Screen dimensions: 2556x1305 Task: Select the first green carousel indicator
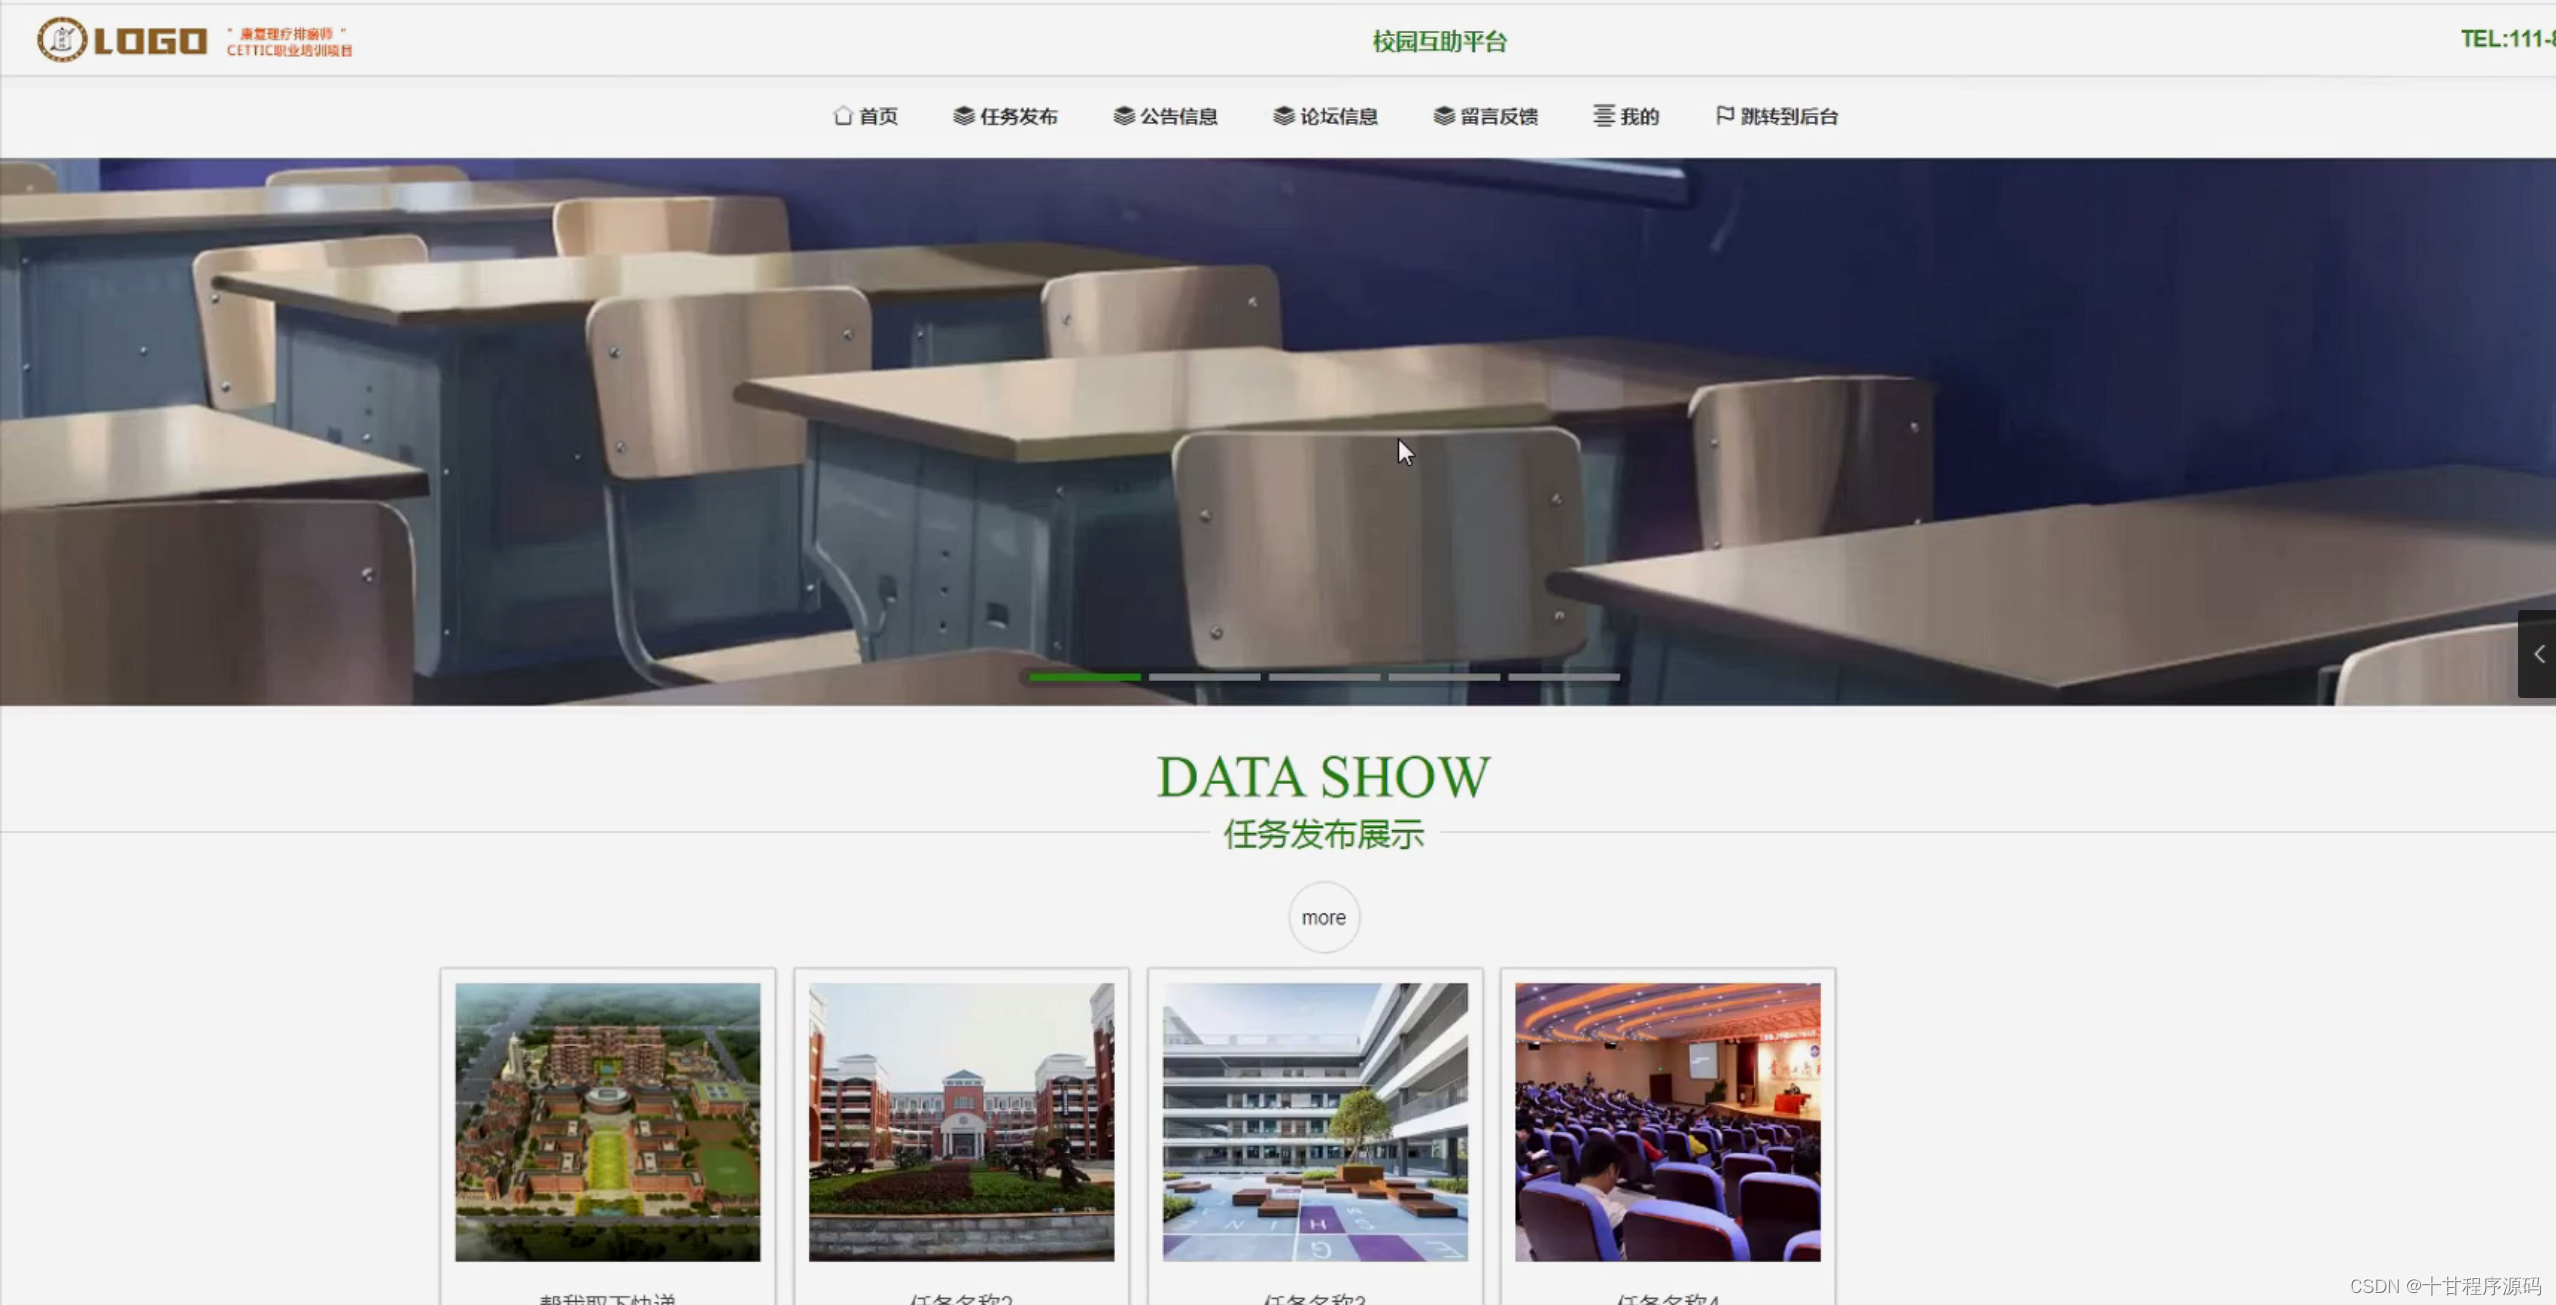pyautogui.click(x=1084, y=677)
